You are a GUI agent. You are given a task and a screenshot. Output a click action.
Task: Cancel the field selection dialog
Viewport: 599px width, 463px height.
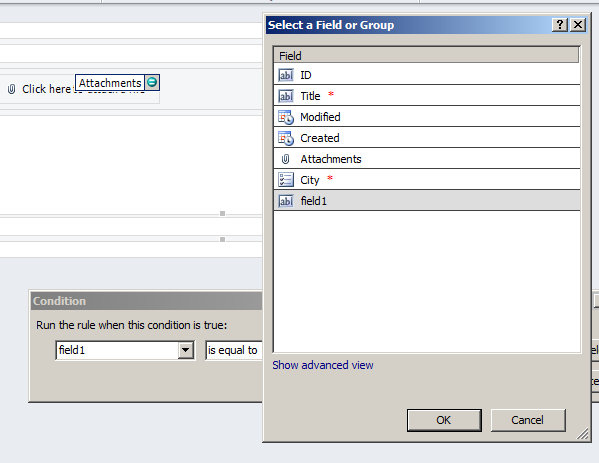pyautogui.click(x=528, y=420)
